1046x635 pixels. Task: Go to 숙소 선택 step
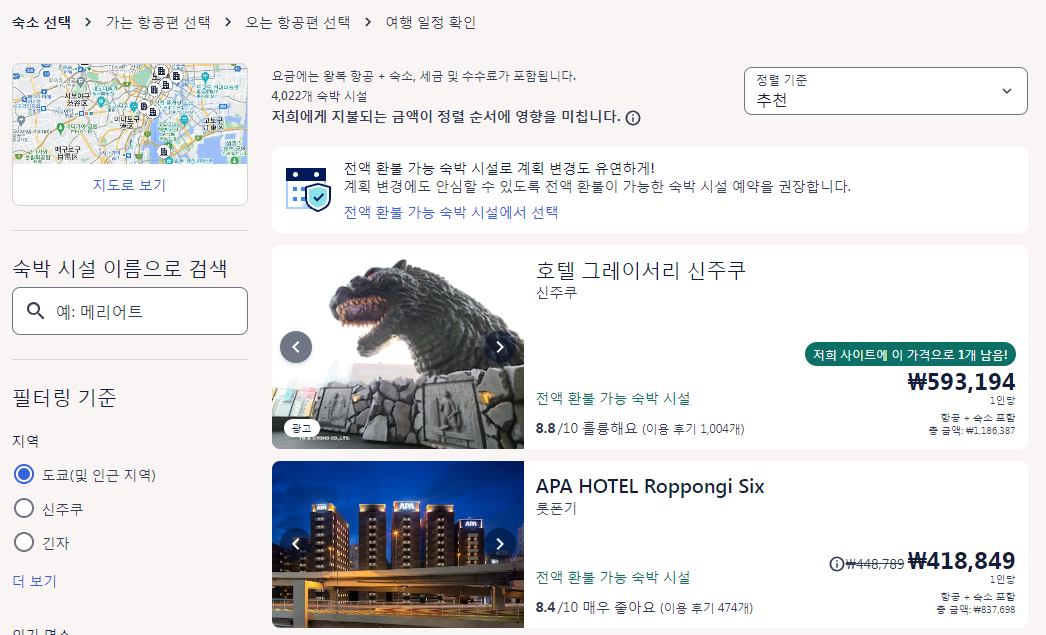coord(41,22)
